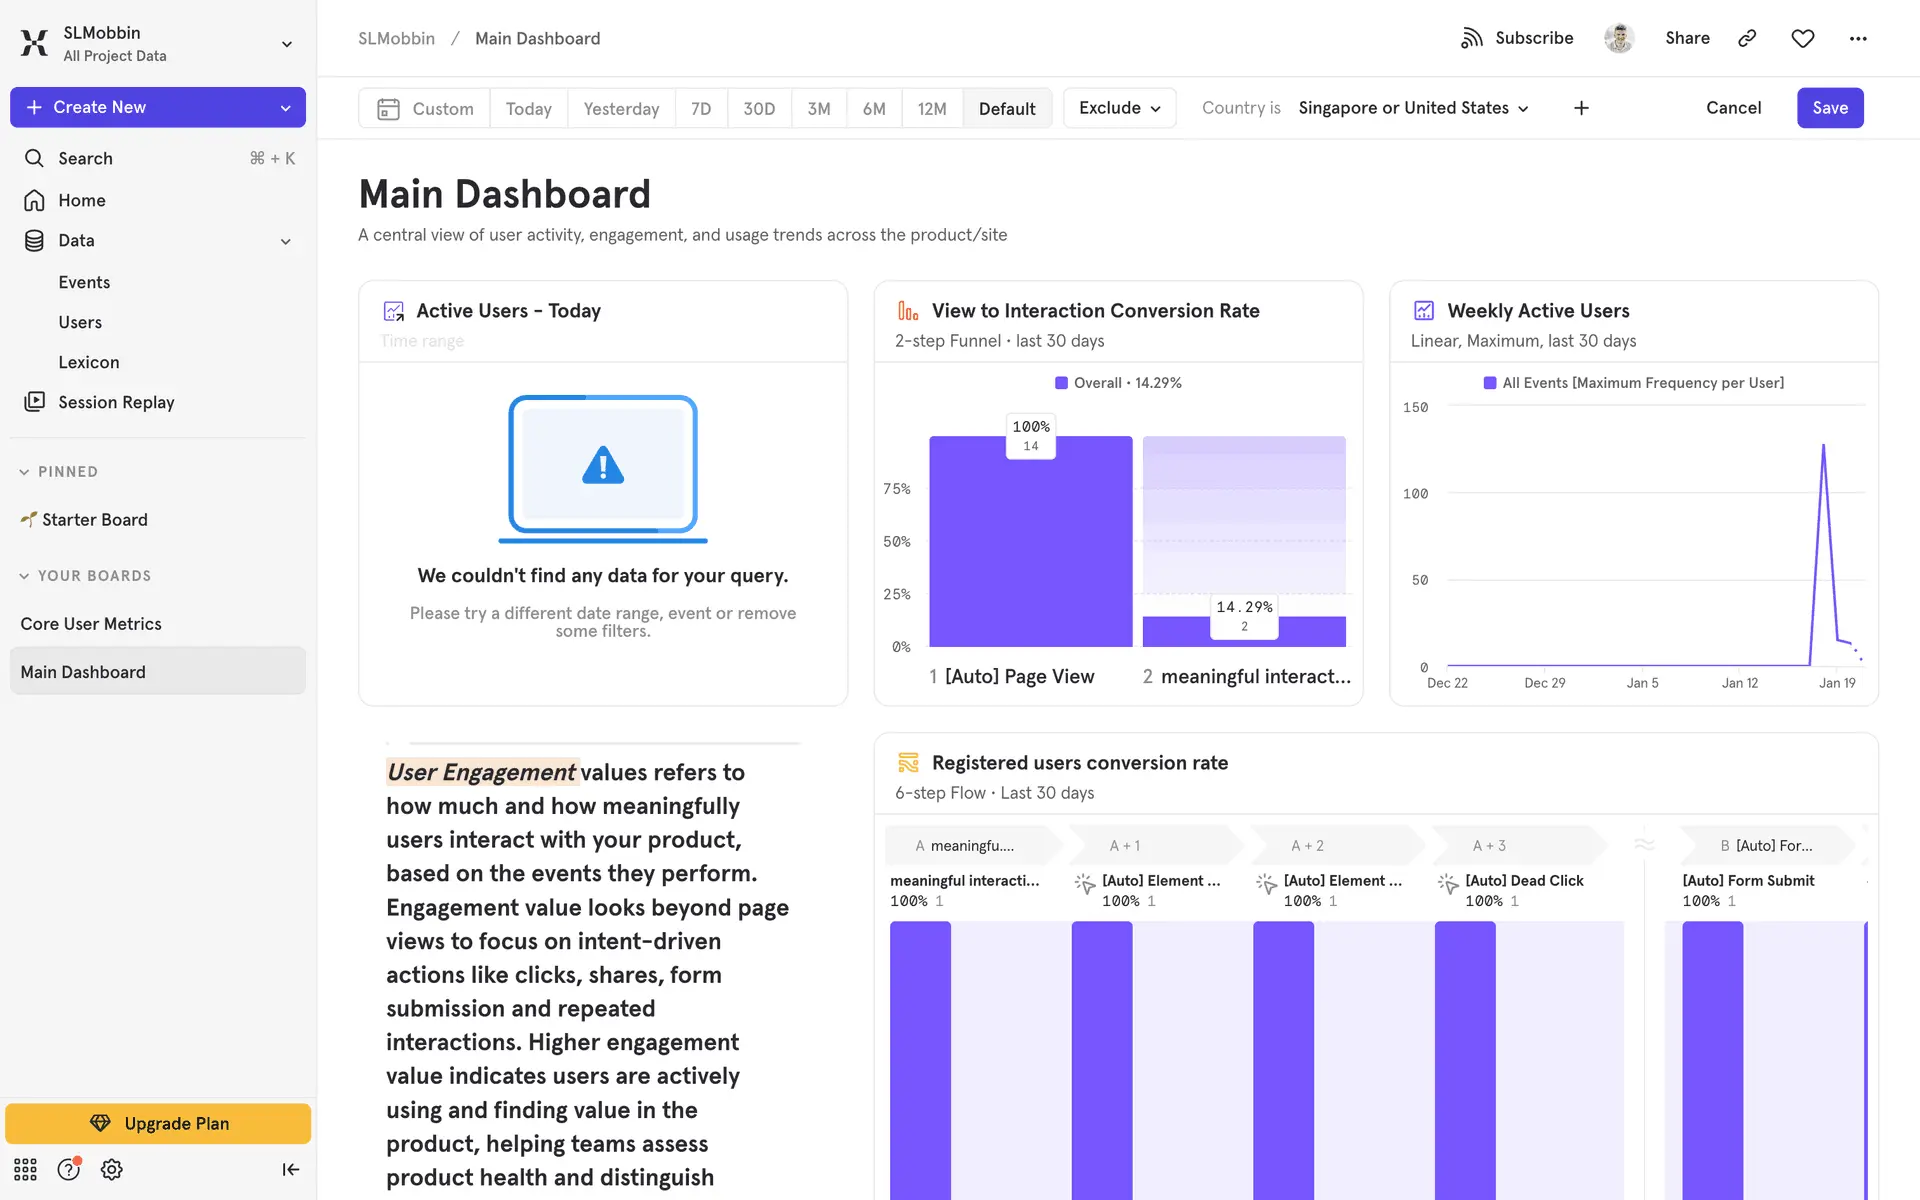Toggle All Events legend in Weekly chart

(x=1633, y=383)
